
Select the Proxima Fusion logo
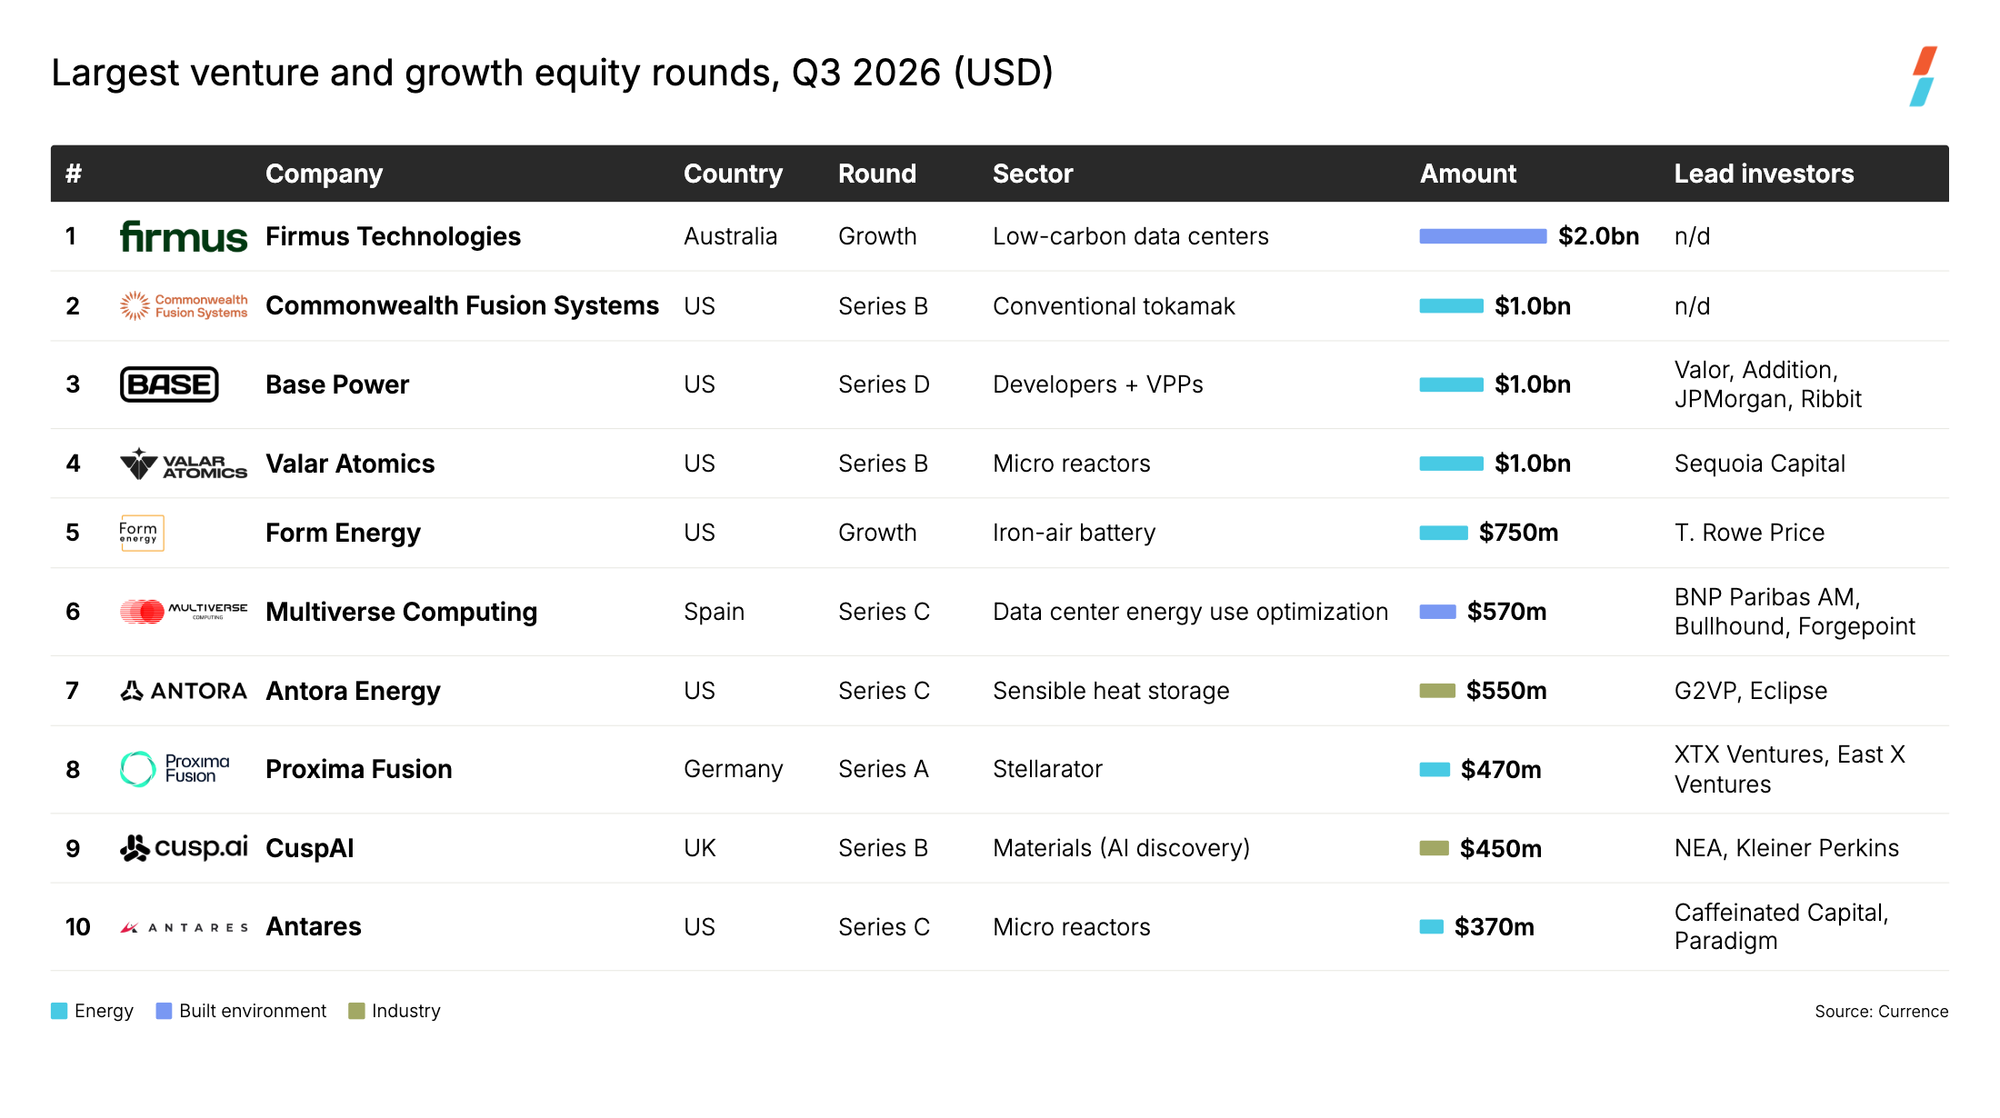[x=175, y=769]
